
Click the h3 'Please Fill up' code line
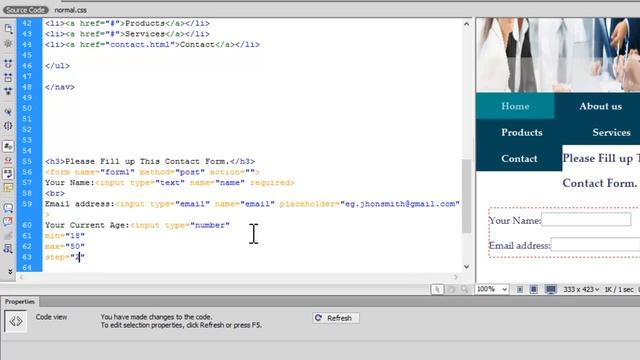coord(150,162)
